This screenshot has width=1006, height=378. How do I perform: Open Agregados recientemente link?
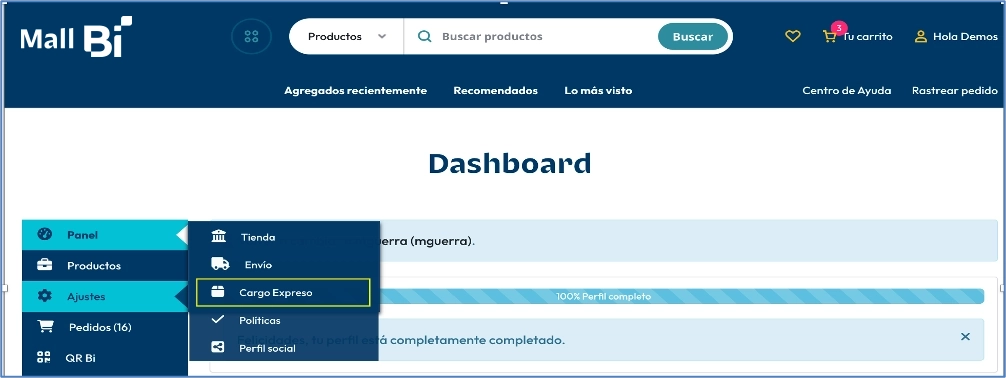[355, 90]
